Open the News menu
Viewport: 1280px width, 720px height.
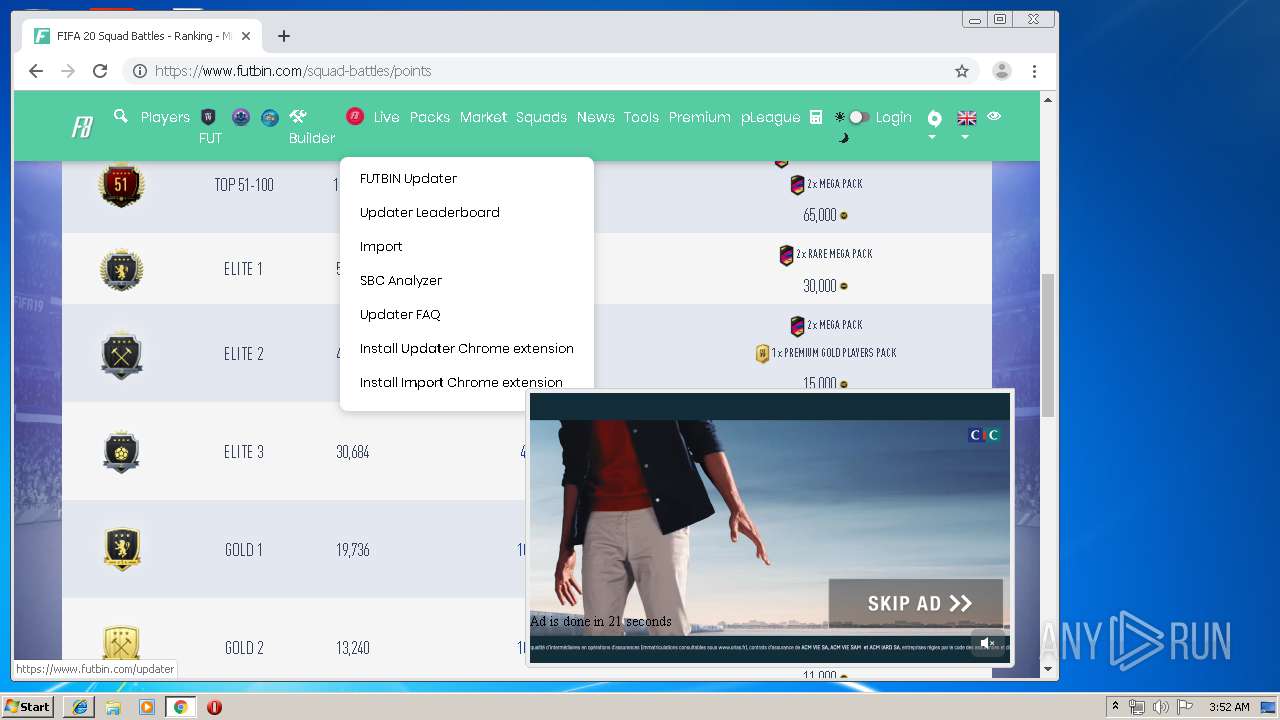595,117
